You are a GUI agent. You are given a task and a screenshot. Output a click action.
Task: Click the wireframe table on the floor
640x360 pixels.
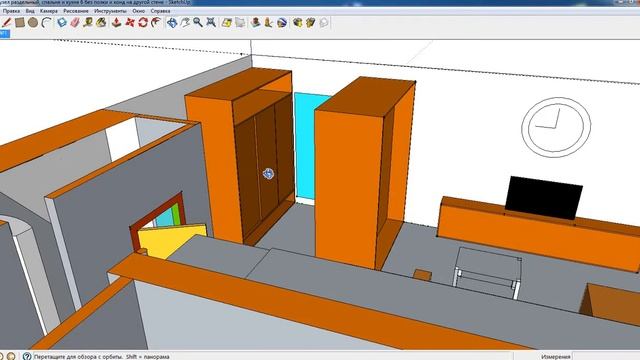tap(487, 272)
